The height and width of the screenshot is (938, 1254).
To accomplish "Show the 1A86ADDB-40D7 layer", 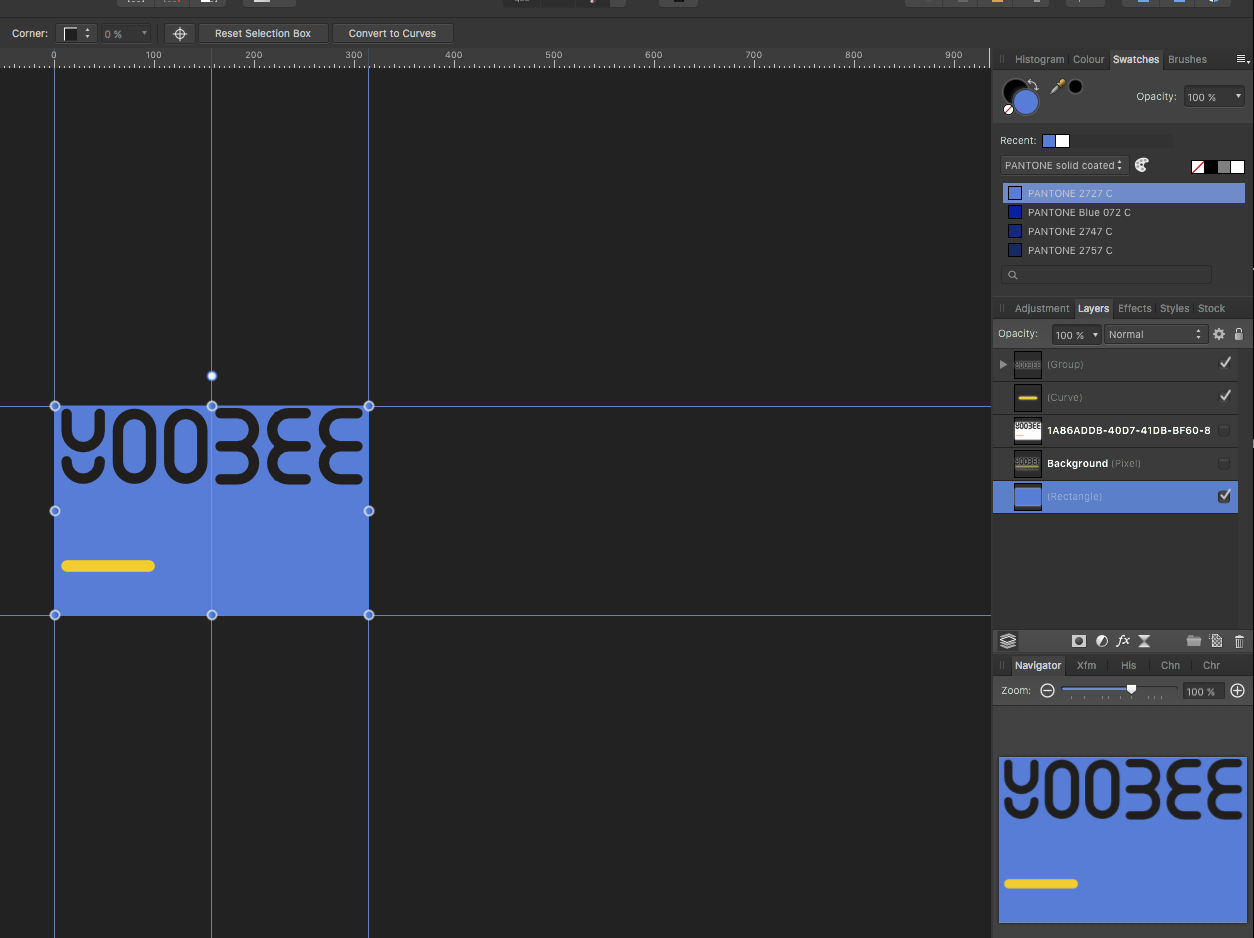I will [x=1224, y=431].
